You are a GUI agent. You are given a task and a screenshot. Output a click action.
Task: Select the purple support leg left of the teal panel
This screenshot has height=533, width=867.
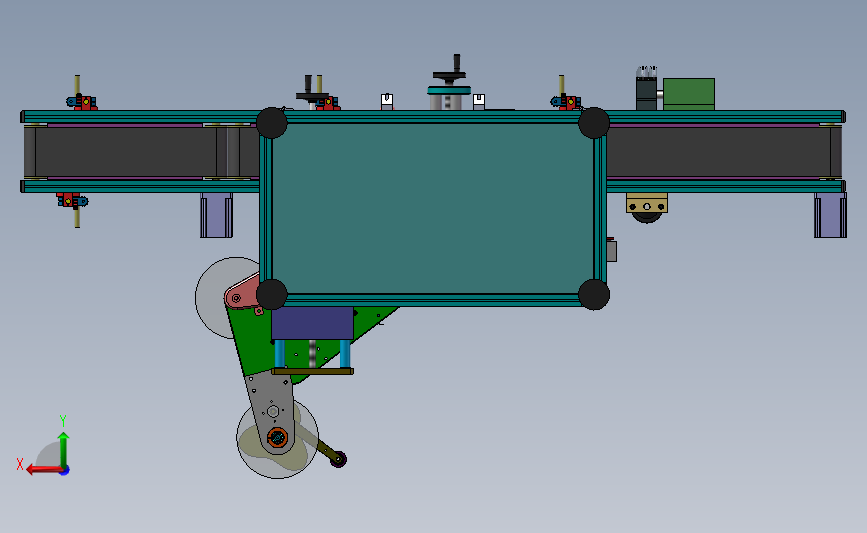click(x=216, y=215)
